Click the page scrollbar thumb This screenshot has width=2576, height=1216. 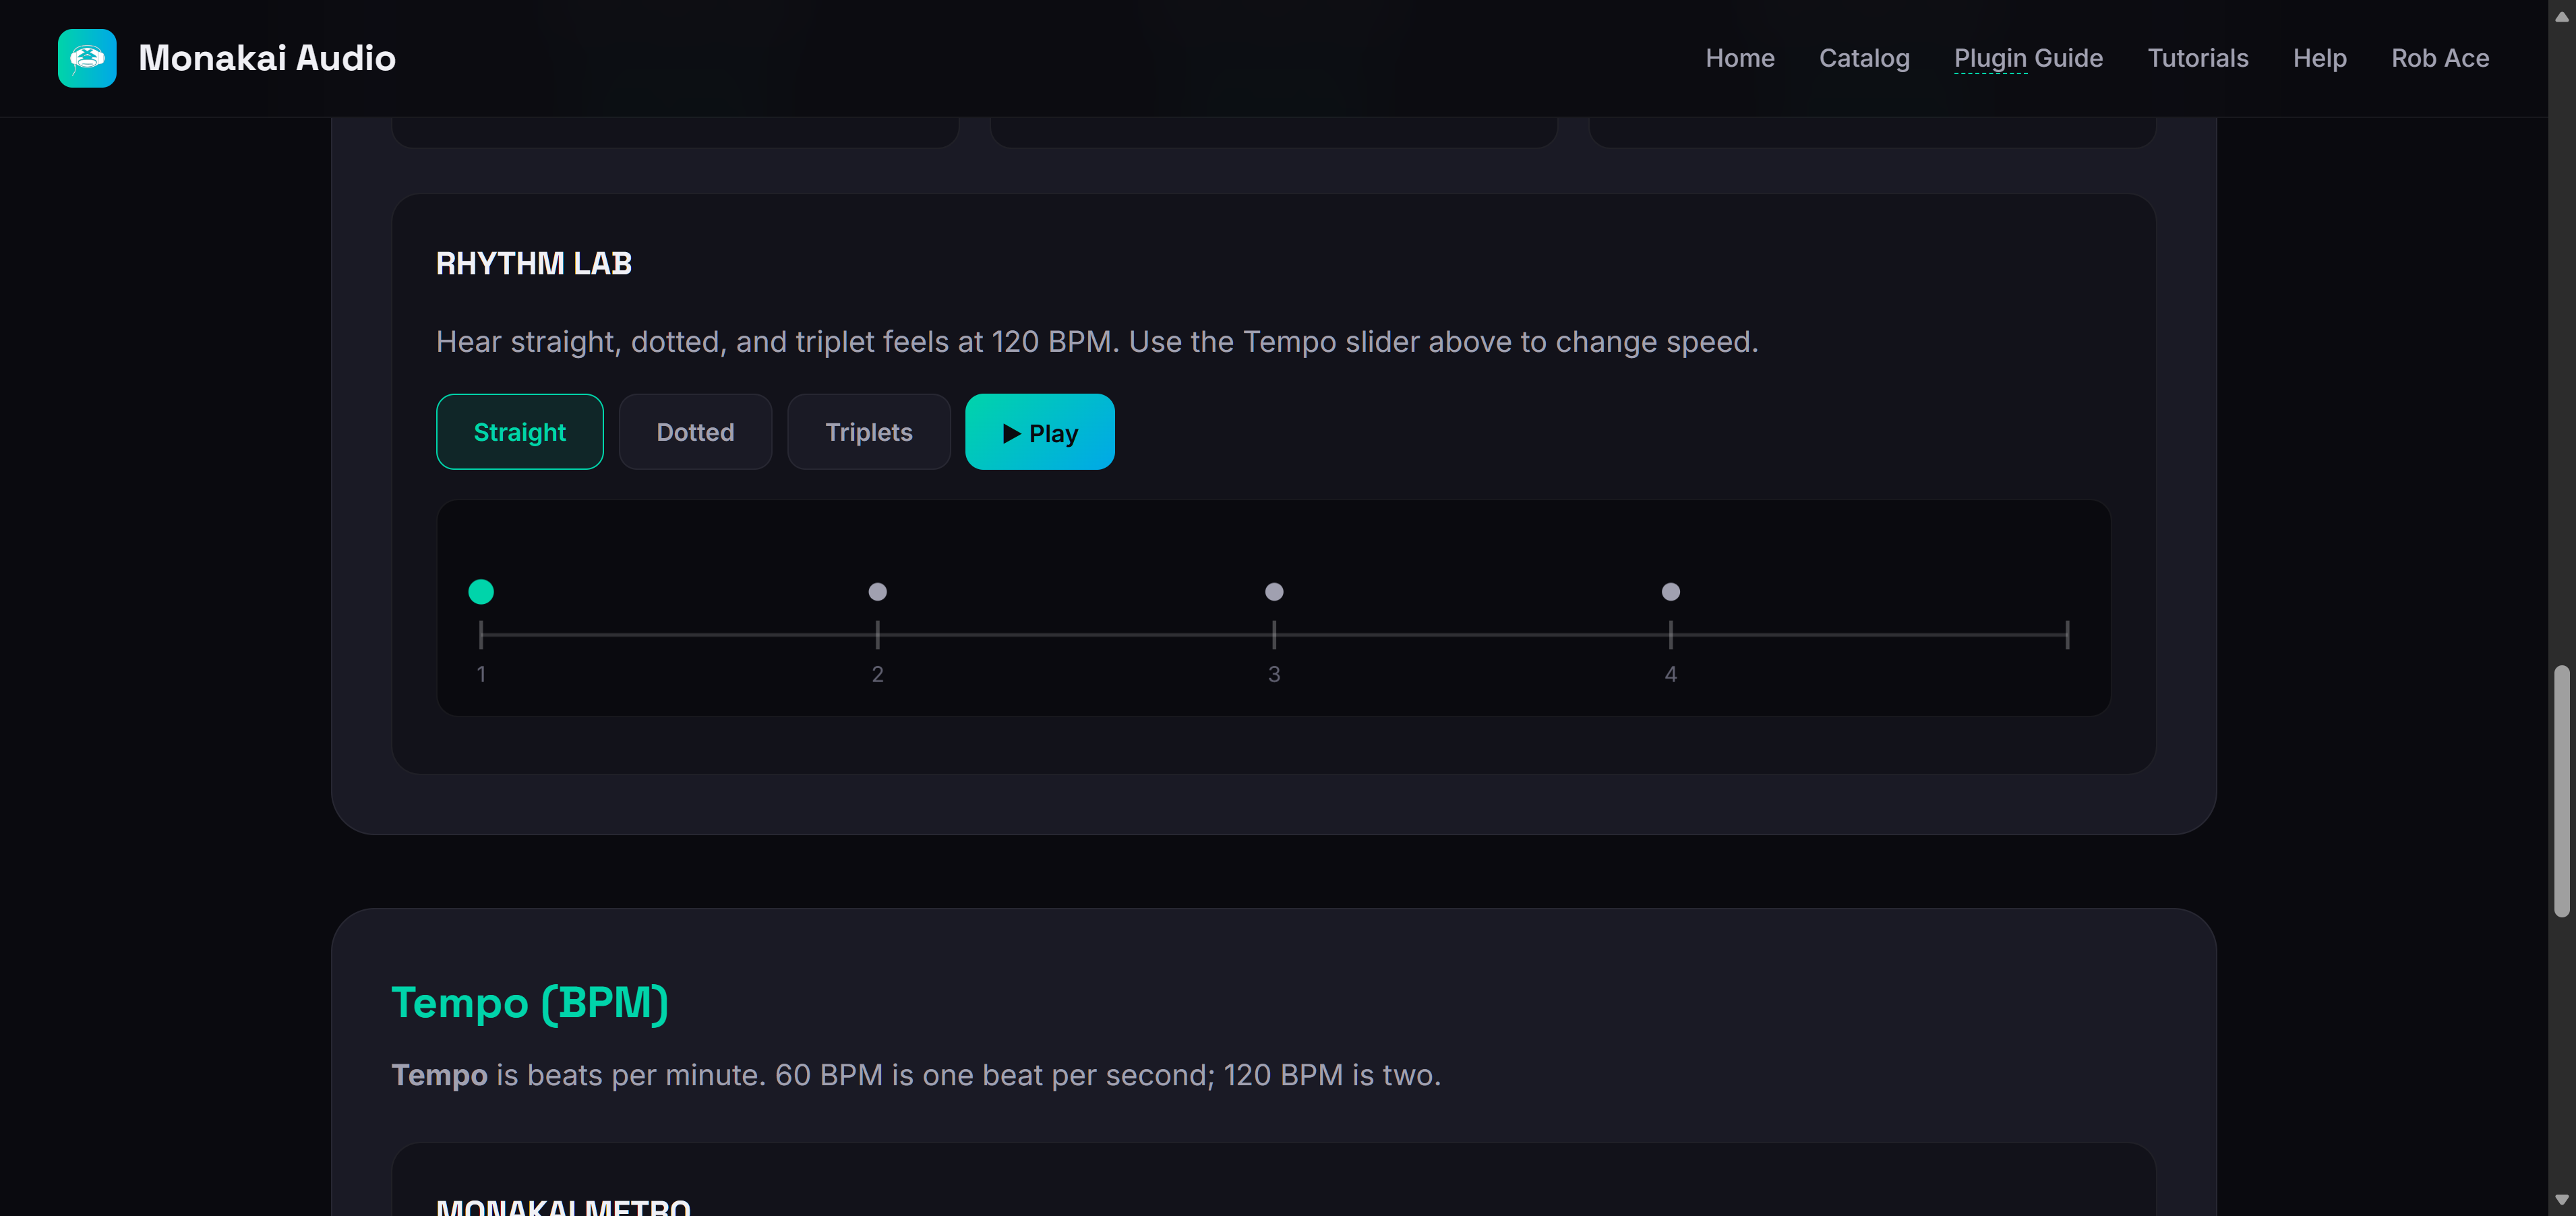pyautogui.click(x=2561, y=790)
